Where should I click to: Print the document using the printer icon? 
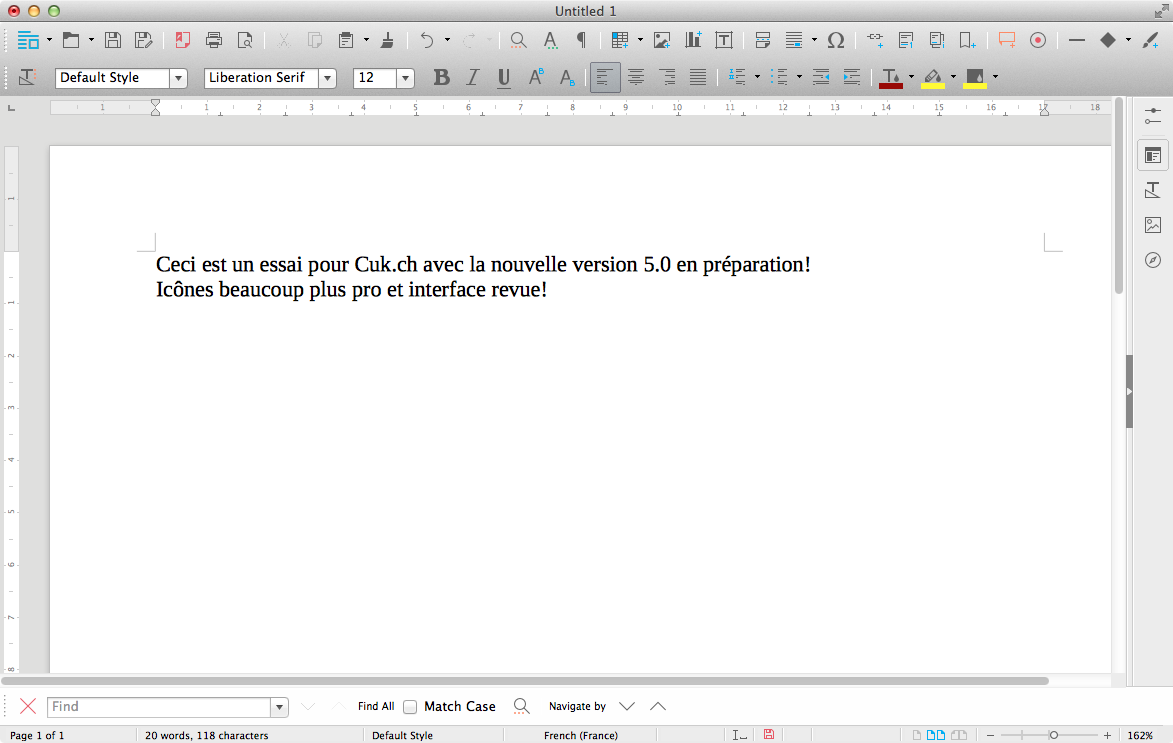coord(214,40)
